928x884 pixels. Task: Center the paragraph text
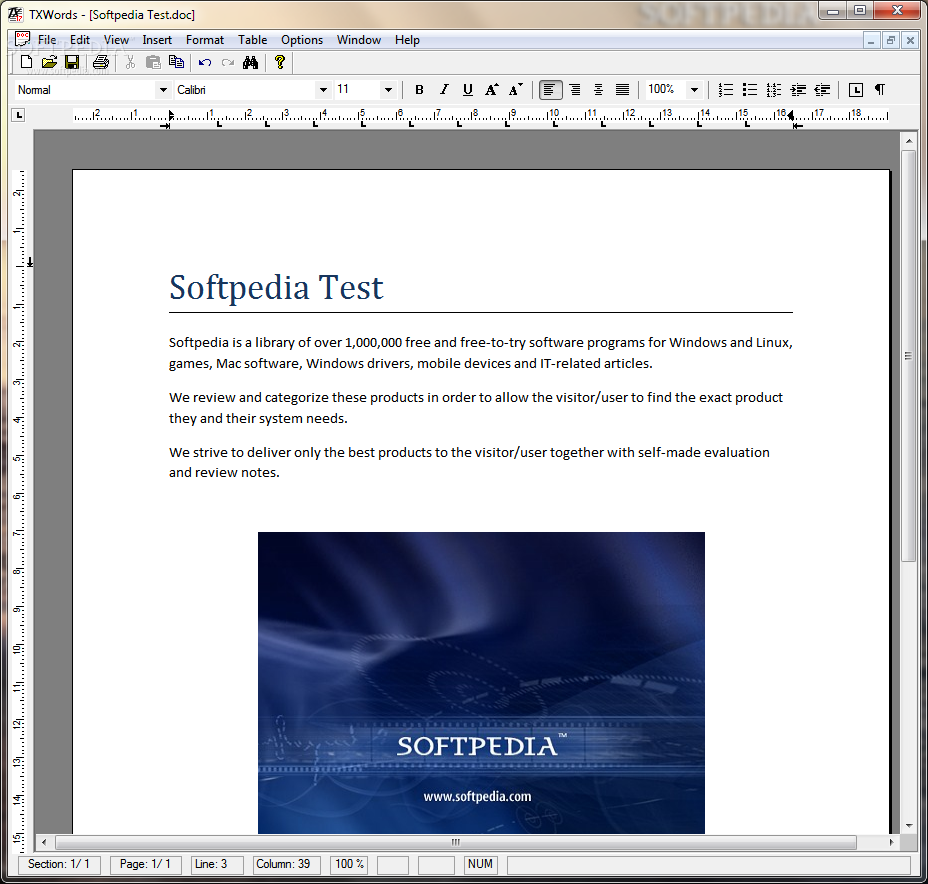(x=598, y=90)
